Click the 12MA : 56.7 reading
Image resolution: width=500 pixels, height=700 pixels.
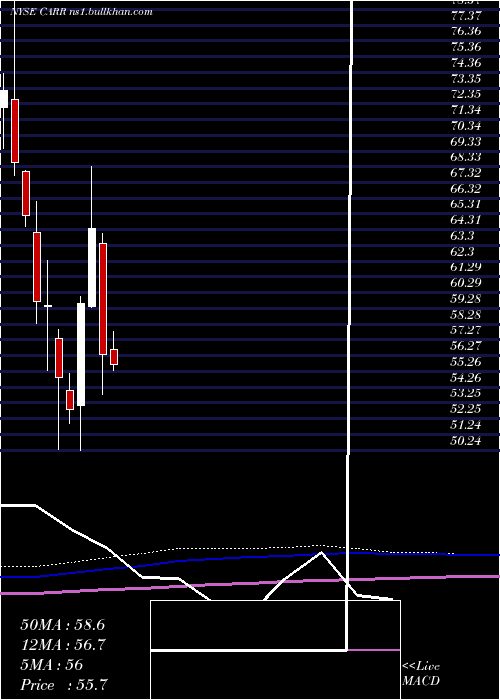coord(62,645)
